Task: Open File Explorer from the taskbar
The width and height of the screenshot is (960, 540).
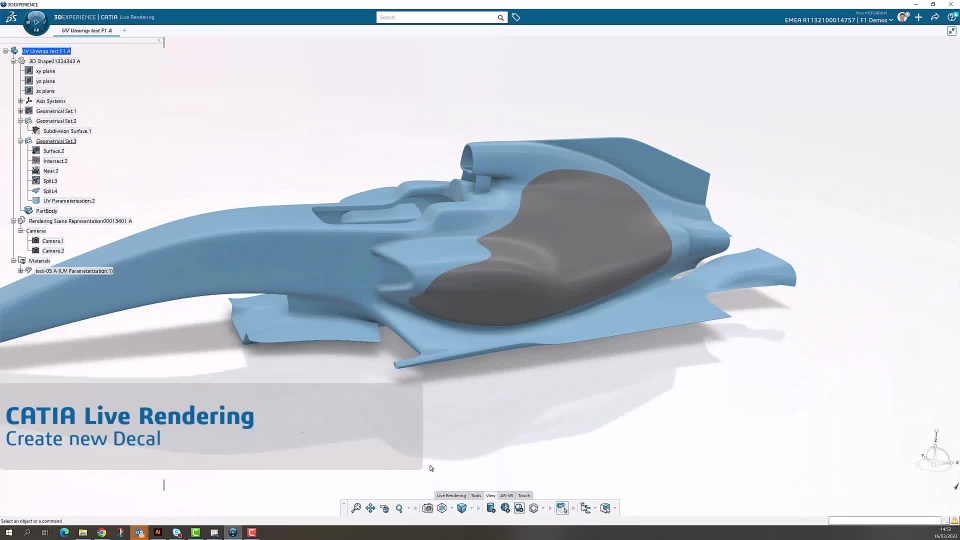Action: point(83,533)
